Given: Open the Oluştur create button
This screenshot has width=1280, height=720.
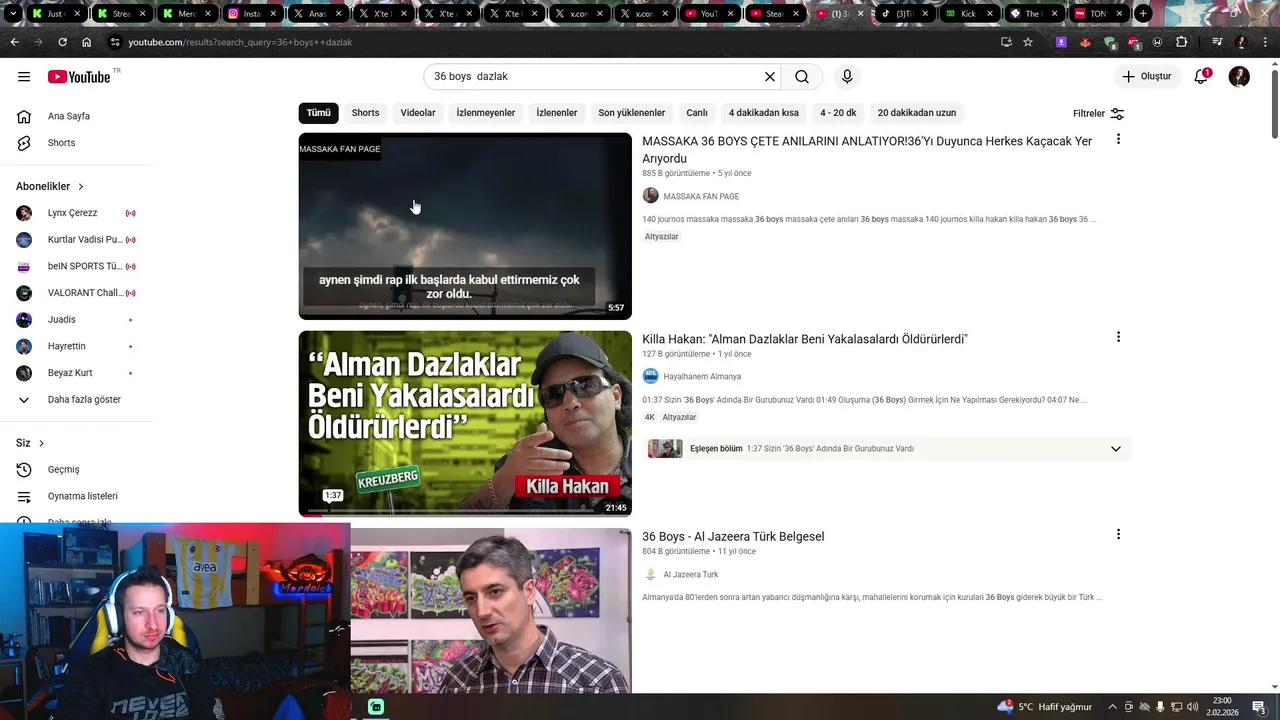Looking at the screenshot, I should point(1146,77).
